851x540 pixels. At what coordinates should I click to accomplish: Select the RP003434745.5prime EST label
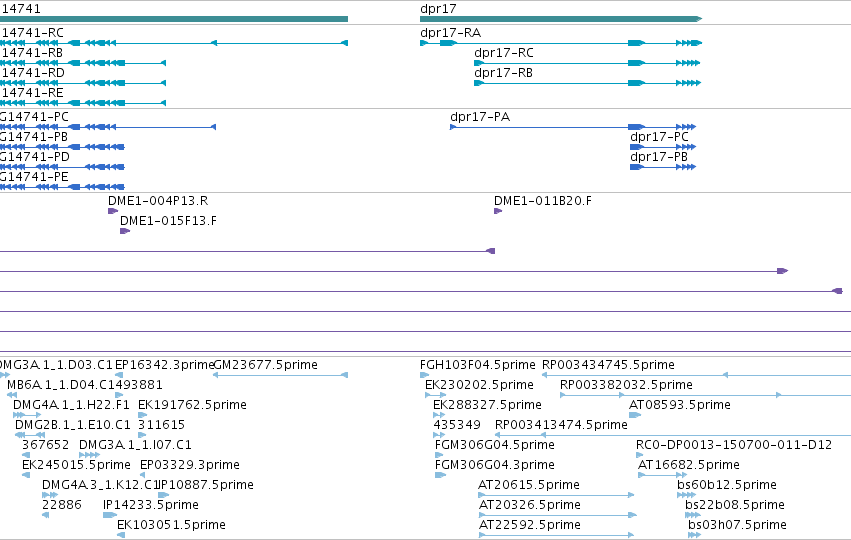608,365
